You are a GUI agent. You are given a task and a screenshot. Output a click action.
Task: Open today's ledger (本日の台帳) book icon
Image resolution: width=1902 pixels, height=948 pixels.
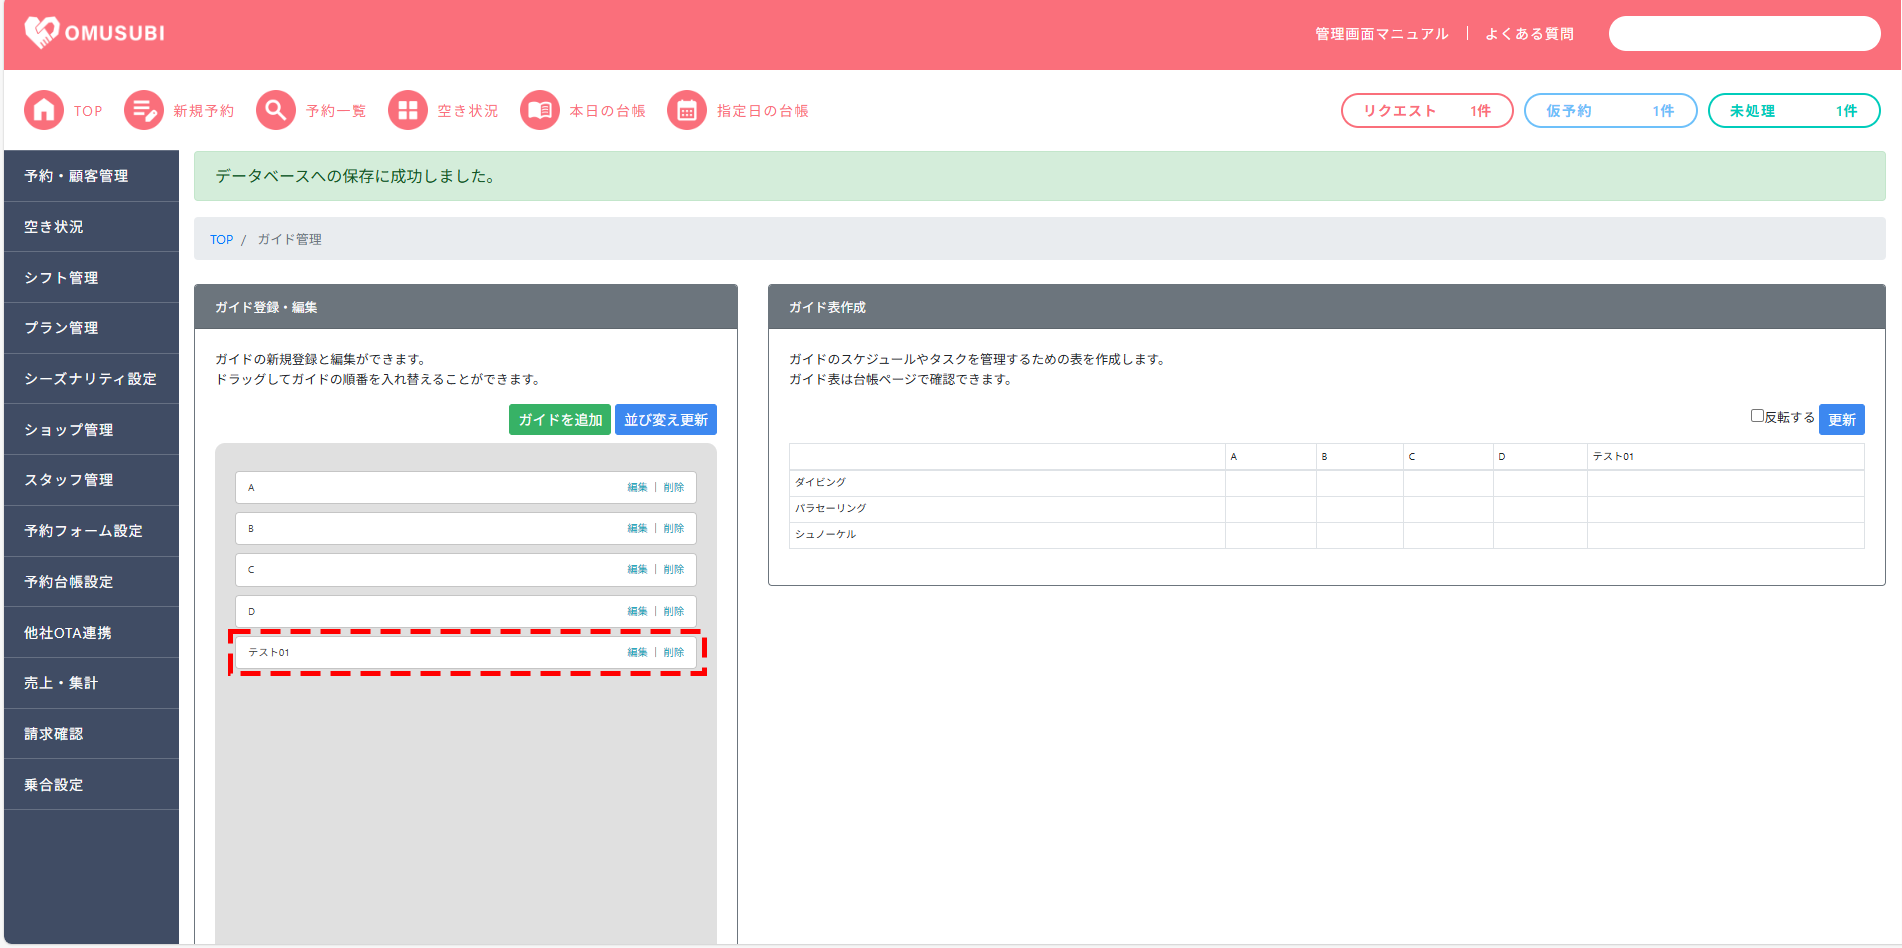540,110
